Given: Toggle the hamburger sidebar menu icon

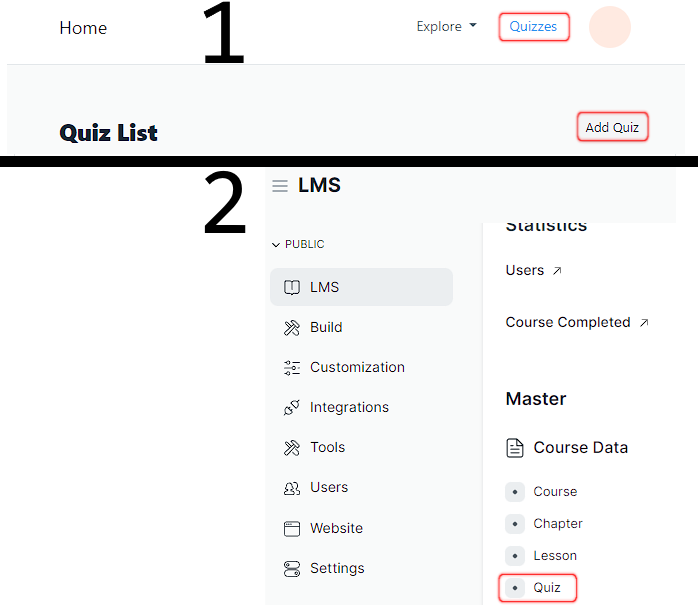Looking at the screenshot, I should [x=280, y=186].
